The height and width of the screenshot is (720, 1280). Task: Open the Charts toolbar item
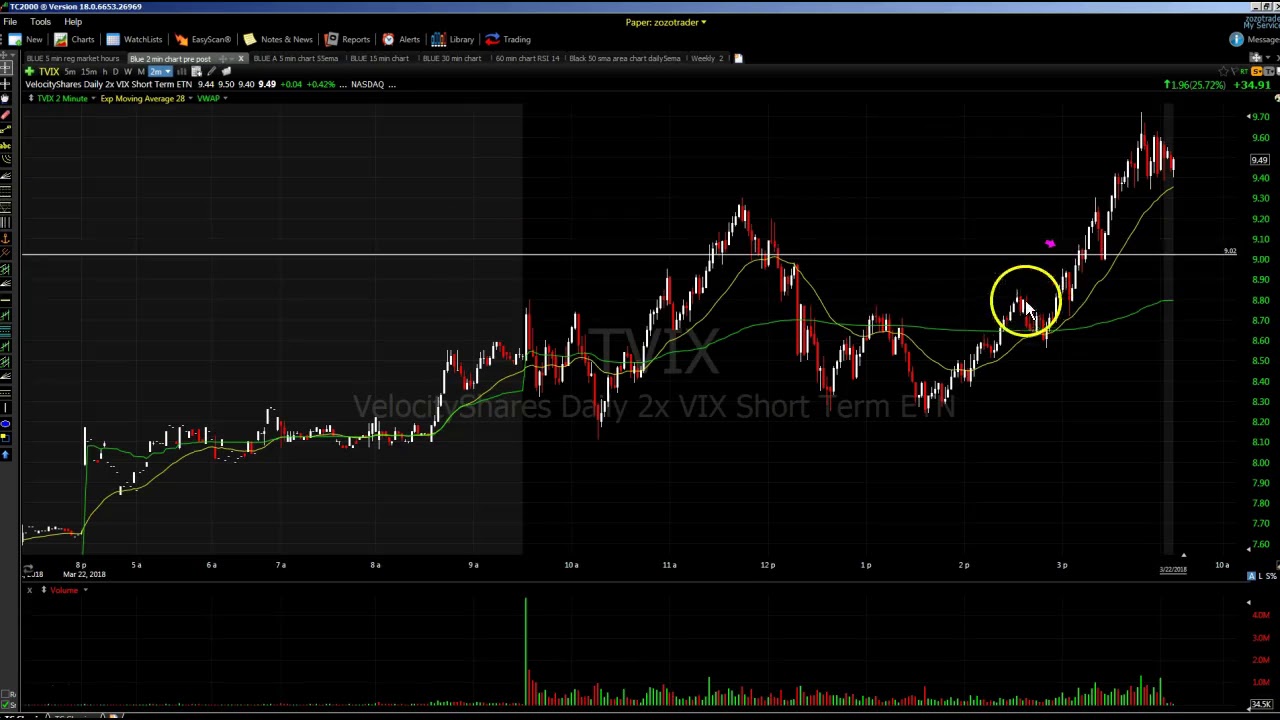[x=75, y=39]
